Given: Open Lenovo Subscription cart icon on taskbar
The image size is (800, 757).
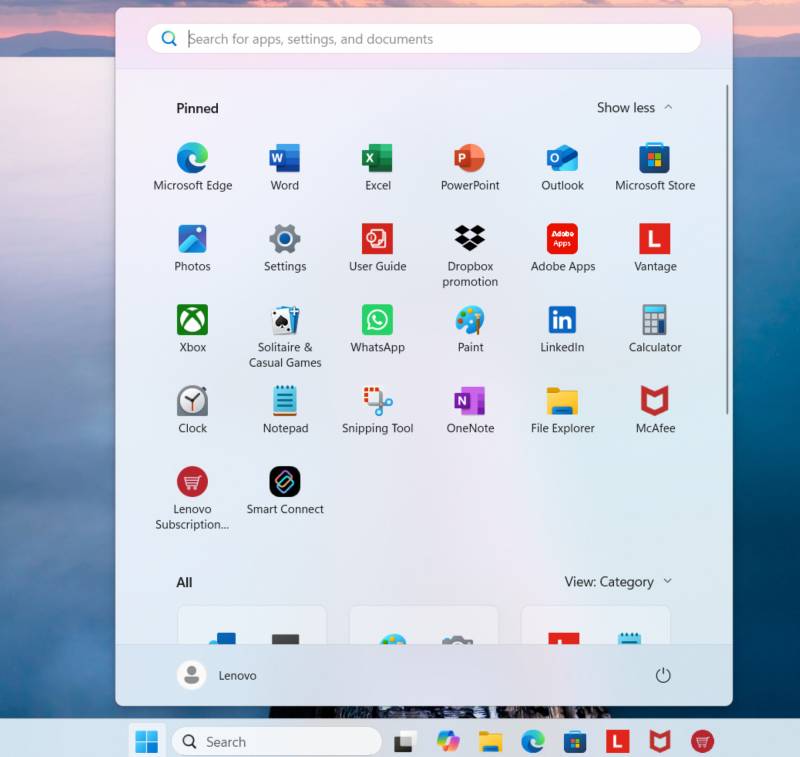Looking at the screenshot, I should [702, 741].
